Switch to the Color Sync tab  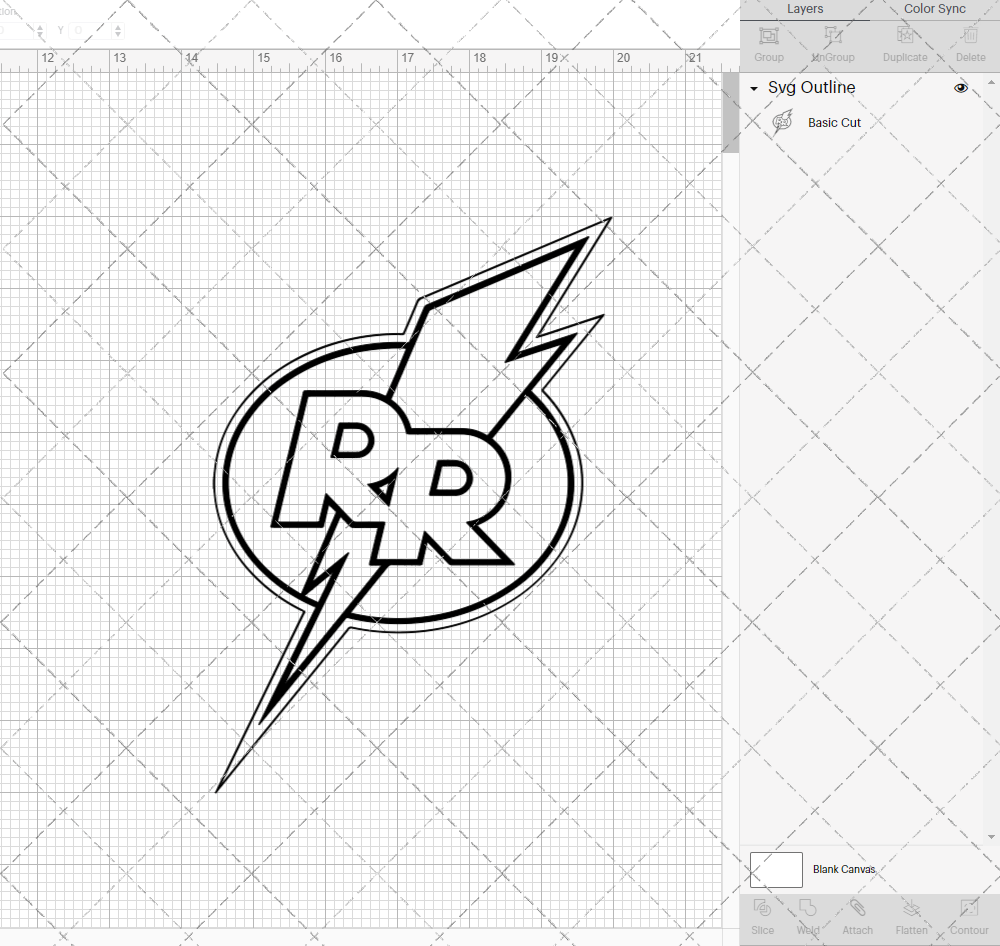(934, 9)
